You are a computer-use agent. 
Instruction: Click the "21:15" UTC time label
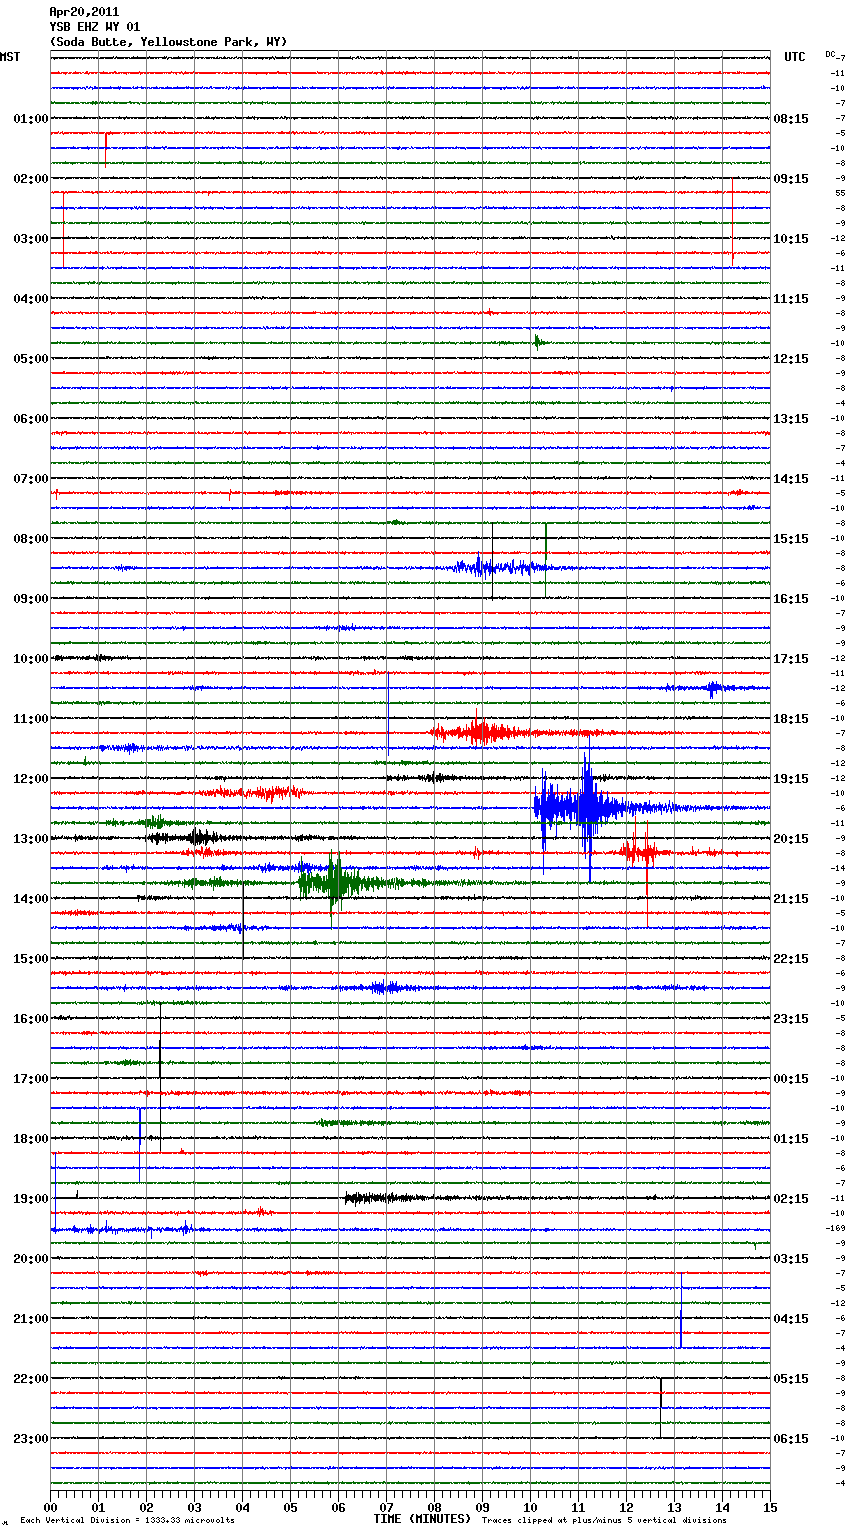pyautogui.click(x=791, y=899)
